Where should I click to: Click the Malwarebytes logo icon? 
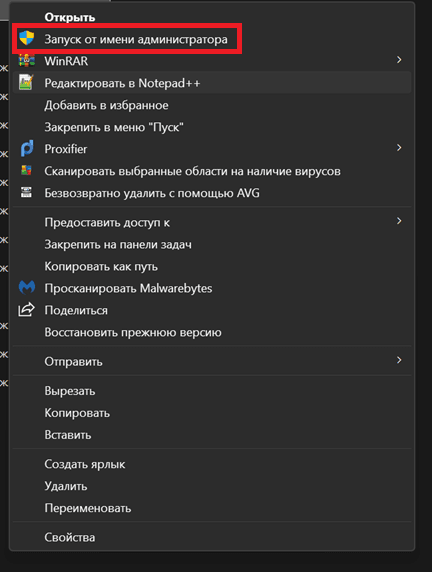[27, 288]
